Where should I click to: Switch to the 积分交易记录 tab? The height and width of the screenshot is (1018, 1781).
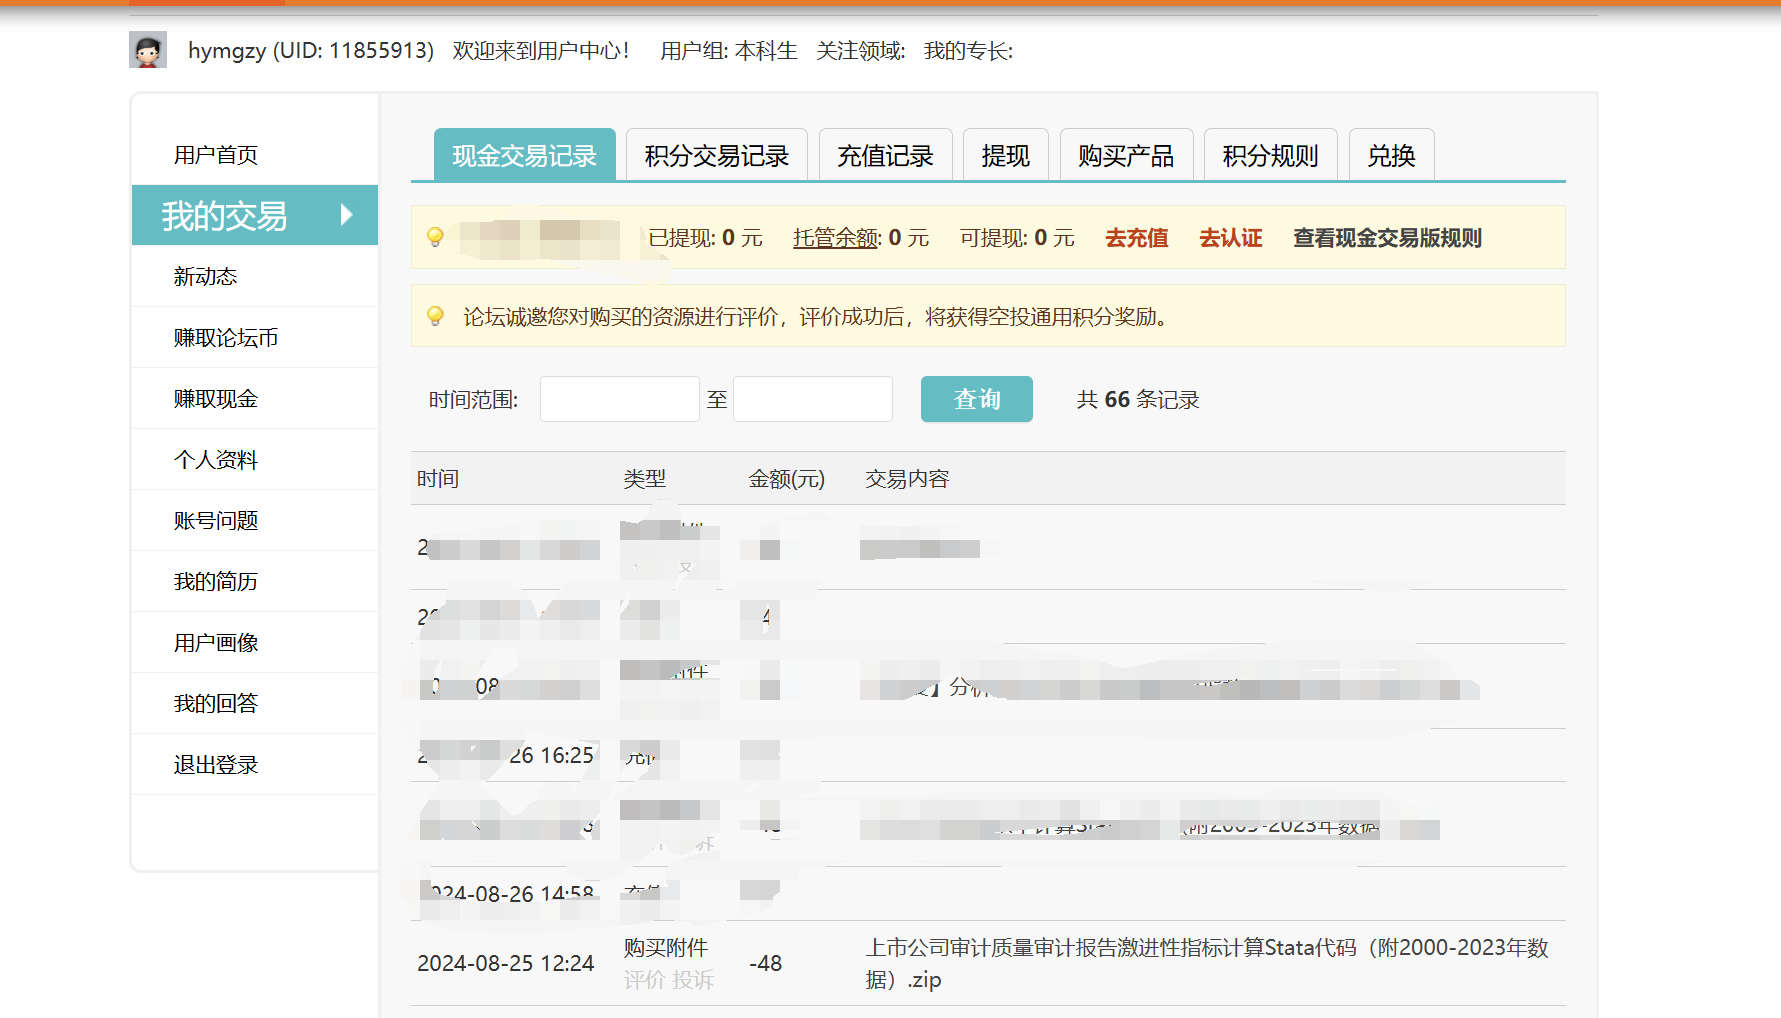717,155
